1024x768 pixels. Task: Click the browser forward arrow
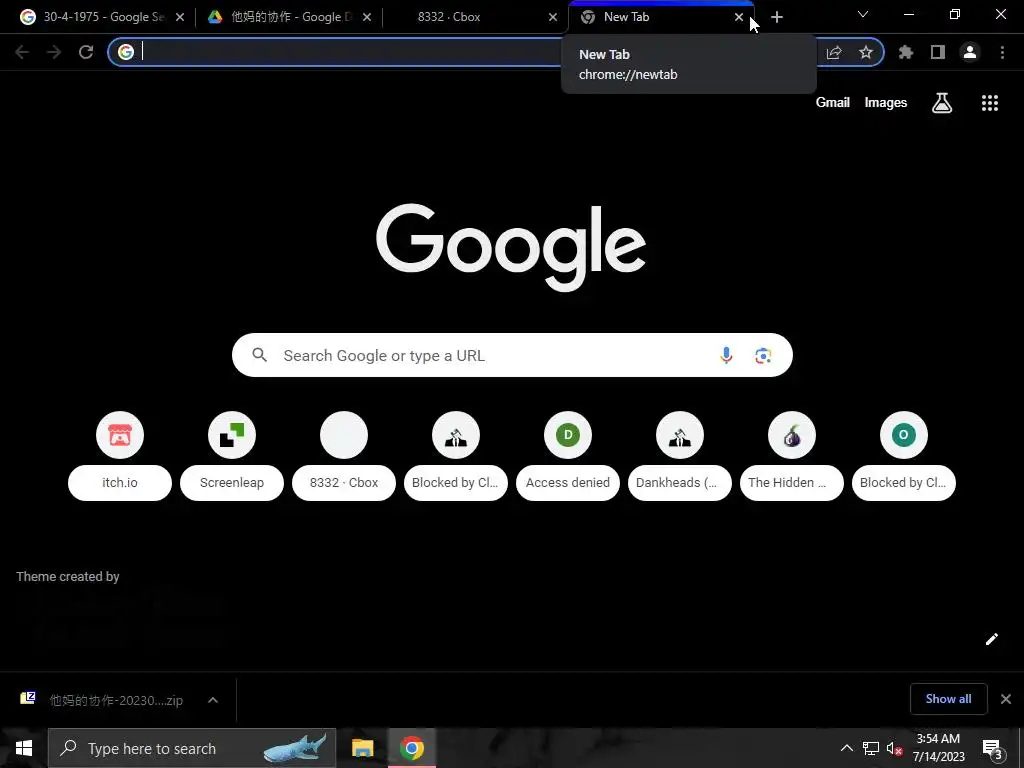point(54,52)
